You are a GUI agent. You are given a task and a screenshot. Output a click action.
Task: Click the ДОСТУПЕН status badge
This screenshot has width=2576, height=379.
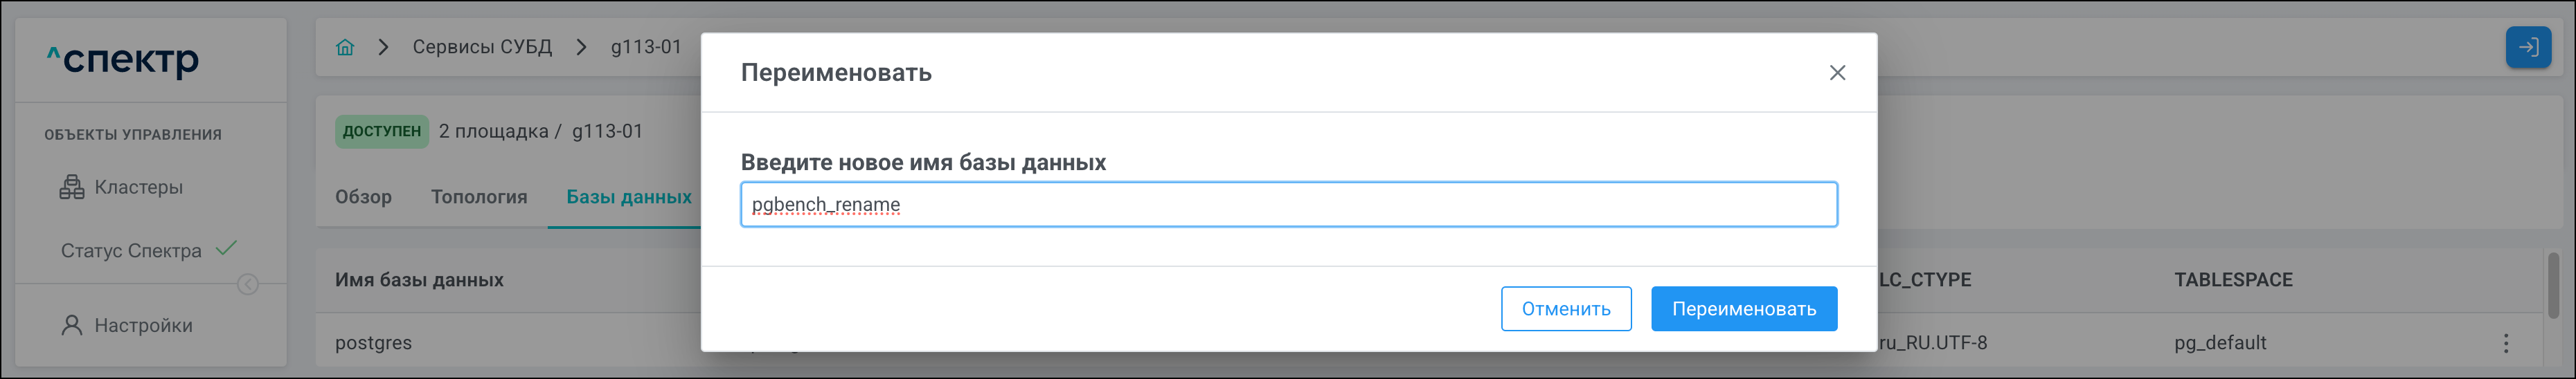coord(381,131)
